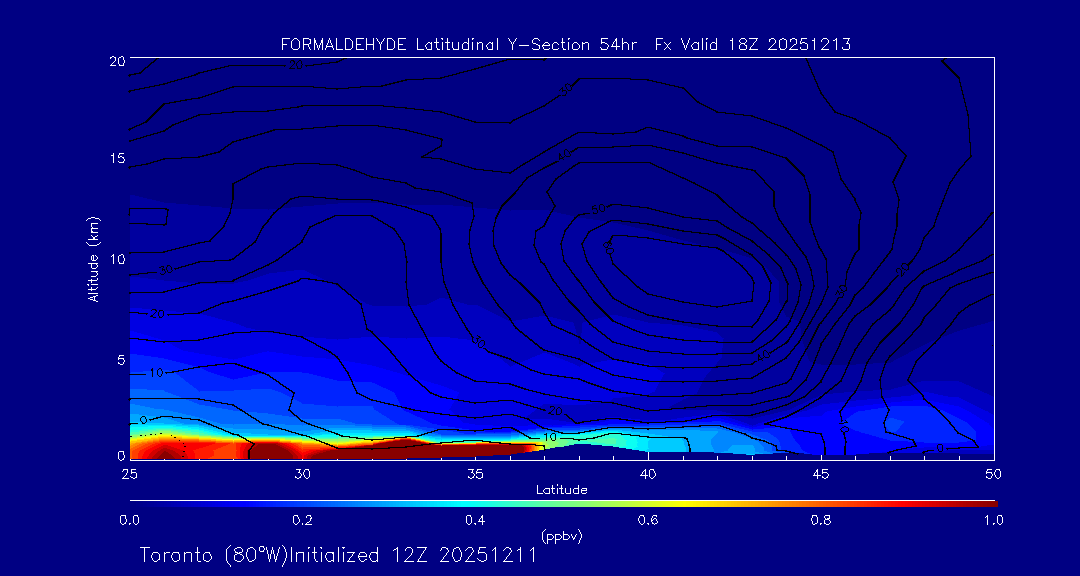Click the latitude tick label '40'
This screenshot has width=1080, height=576.
pos(648,474)
